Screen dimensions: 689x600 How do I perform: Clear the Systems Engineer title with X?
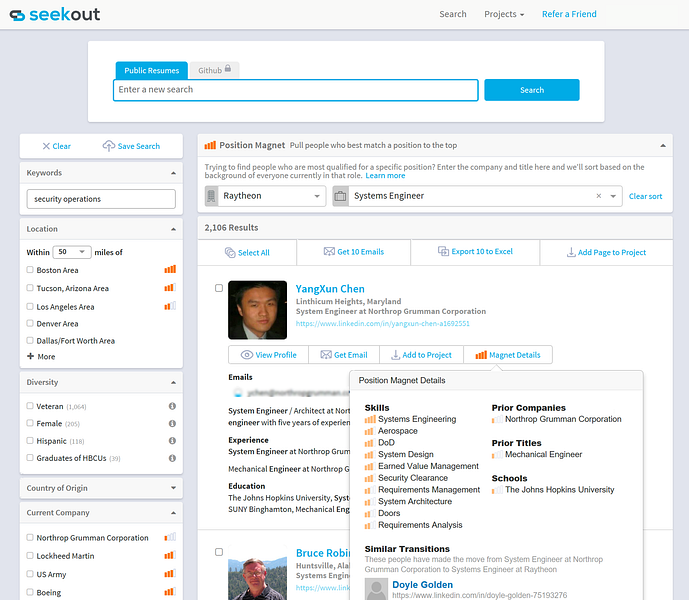pyautogui.click(x=598, y=196)
